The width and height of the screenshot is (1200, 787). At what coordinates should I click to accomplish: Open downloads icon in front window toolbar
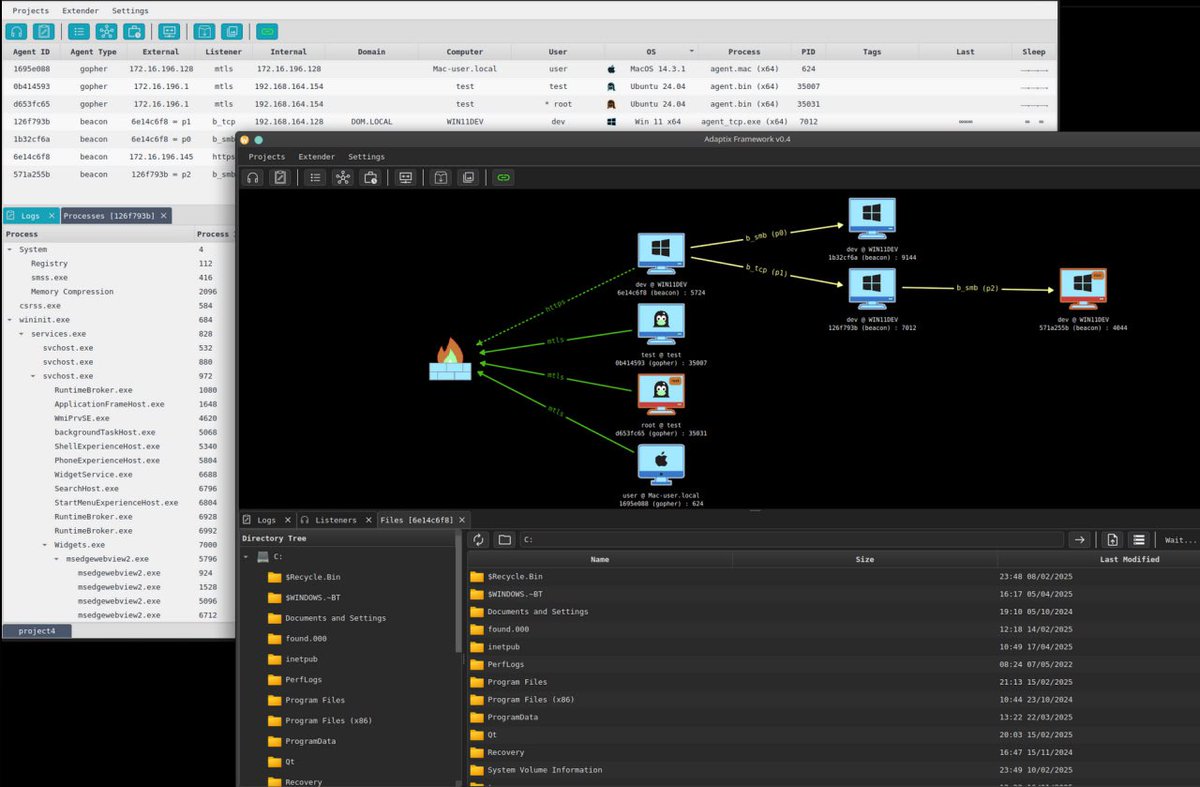[x=441, y=177]
